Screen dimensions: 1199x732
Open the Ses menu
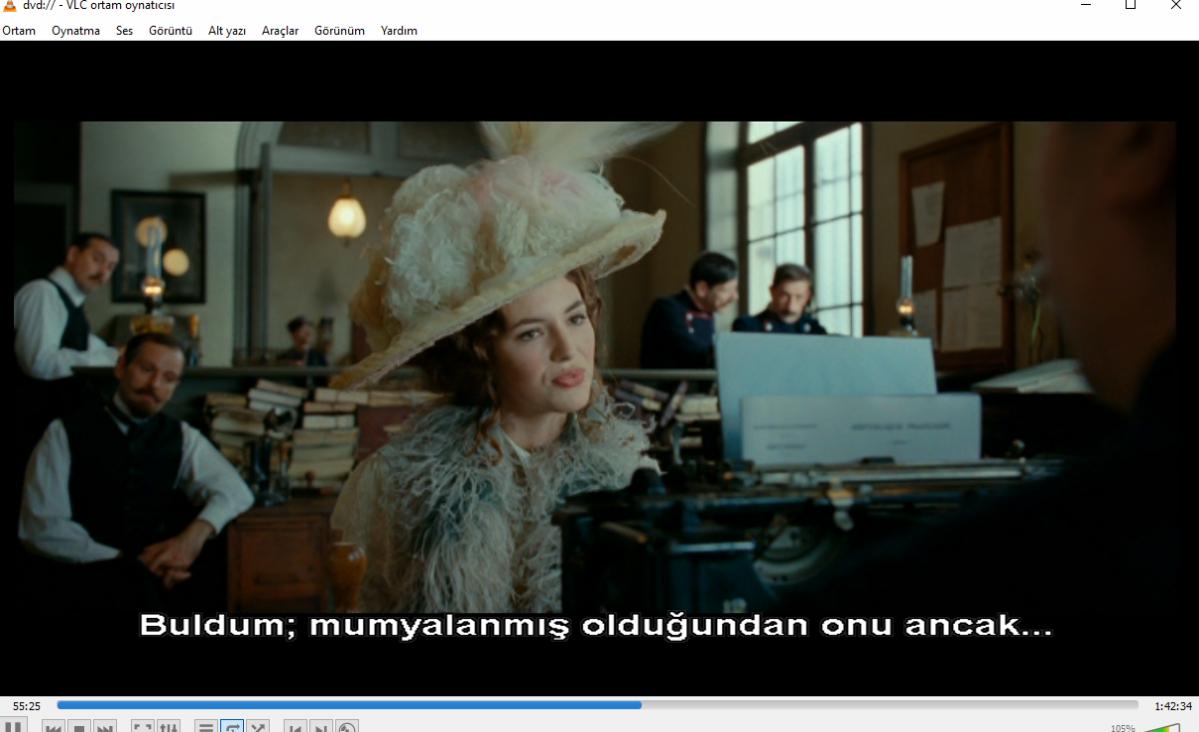click(x=125, y=31)
